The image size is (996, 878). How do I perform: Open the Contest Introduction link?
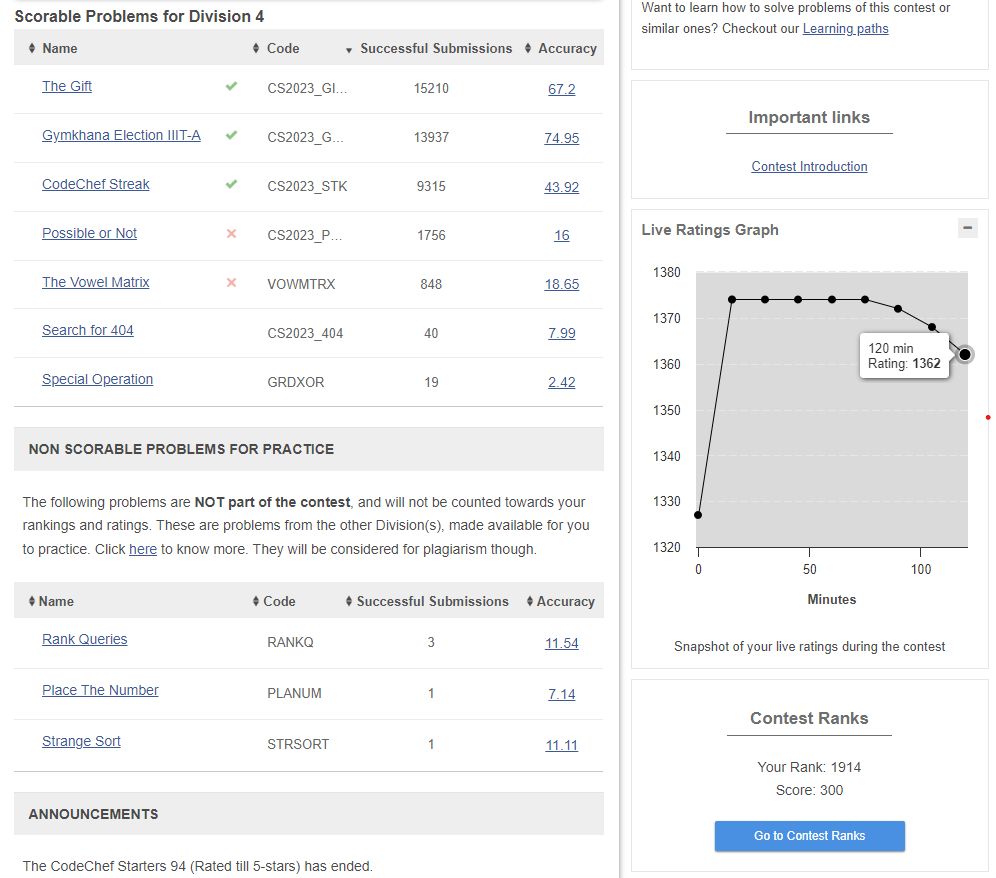point(809,166)
